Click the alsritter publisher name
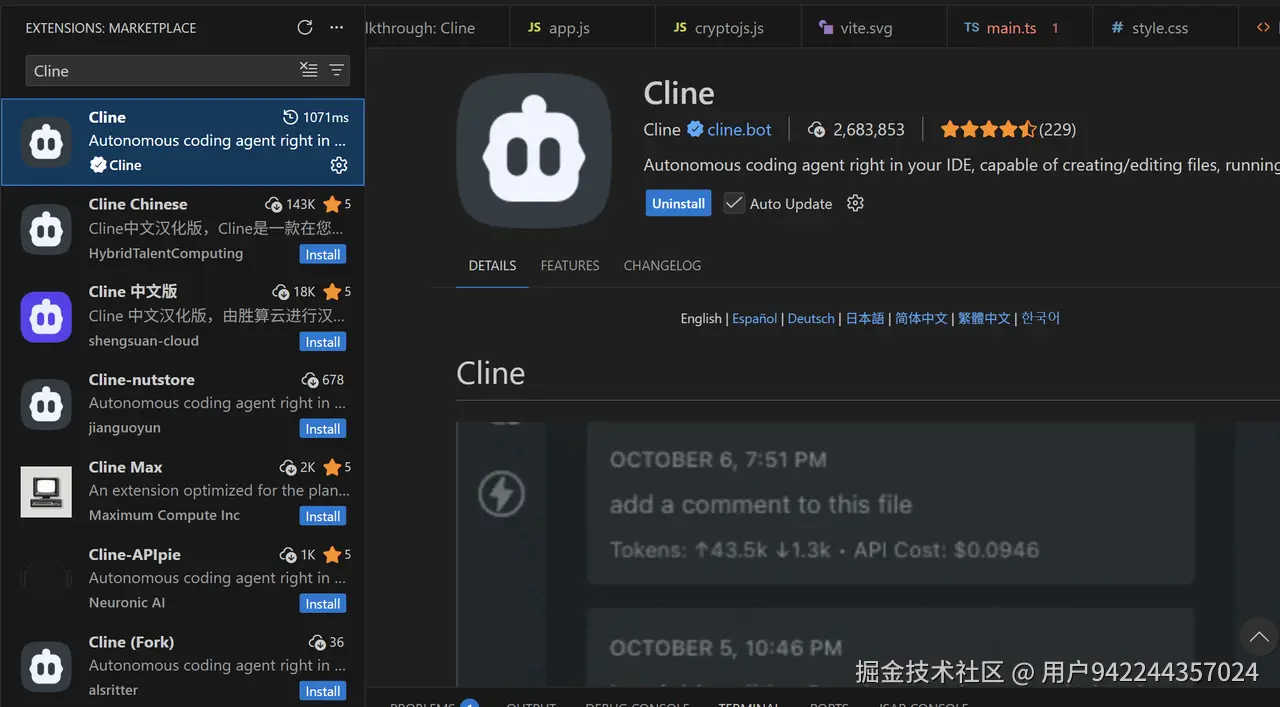 pyautogui.click(x=113, y=690)
